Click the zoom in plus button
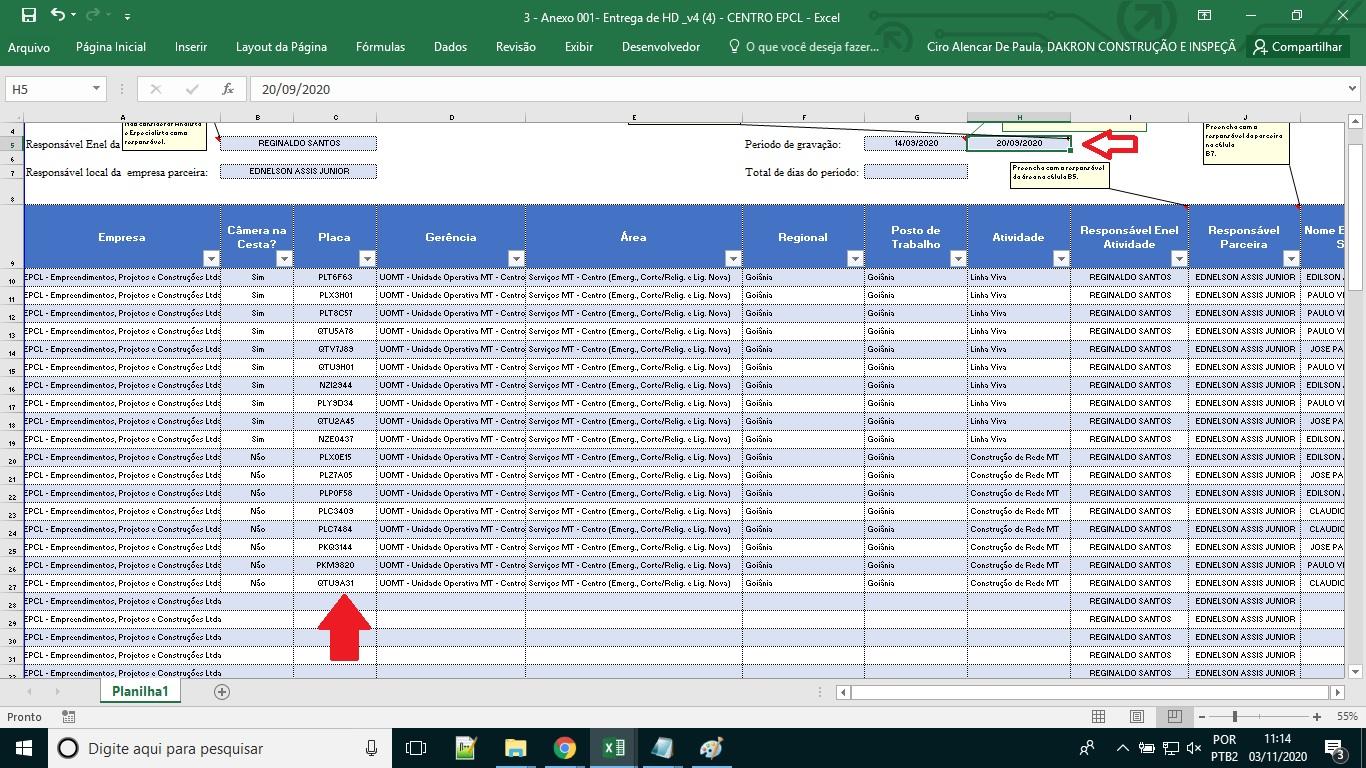The width and height of the screenshot is (1366, 768). (x=1317, y=717)
